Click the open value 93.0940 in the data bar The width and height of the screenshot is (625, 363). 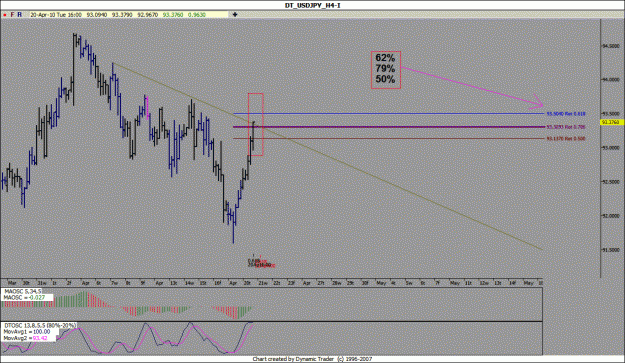coord(97,15)
